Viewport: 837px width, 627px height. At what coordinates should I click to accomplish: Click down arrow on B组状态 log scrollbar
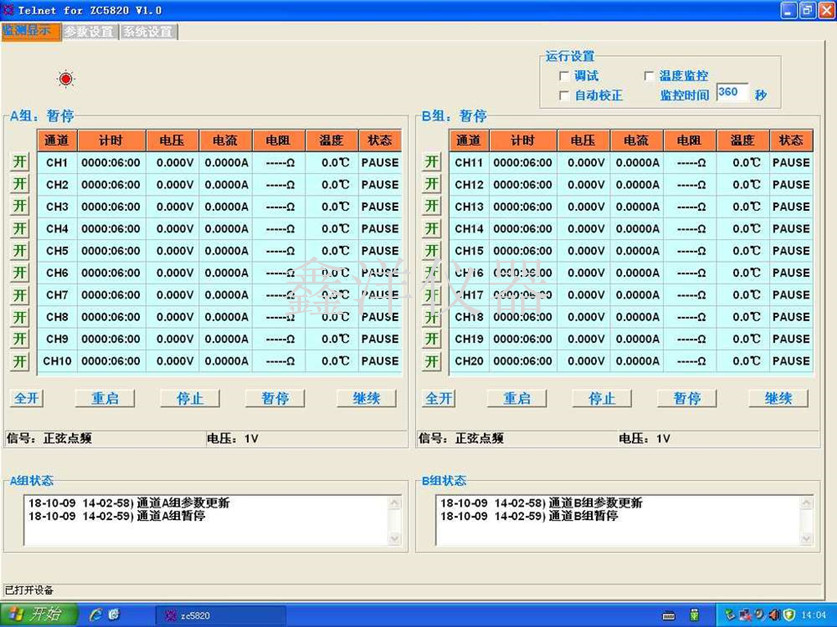(x=807, y=536)
